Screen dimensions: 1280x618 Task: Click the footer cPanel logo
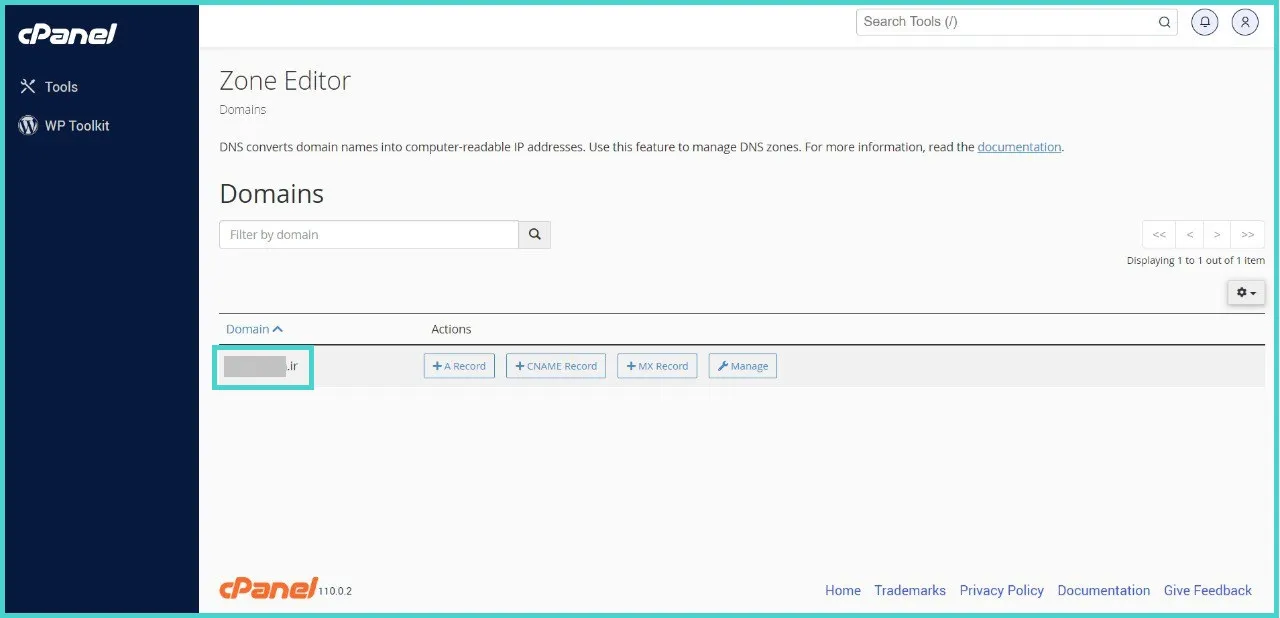(268, 588)
